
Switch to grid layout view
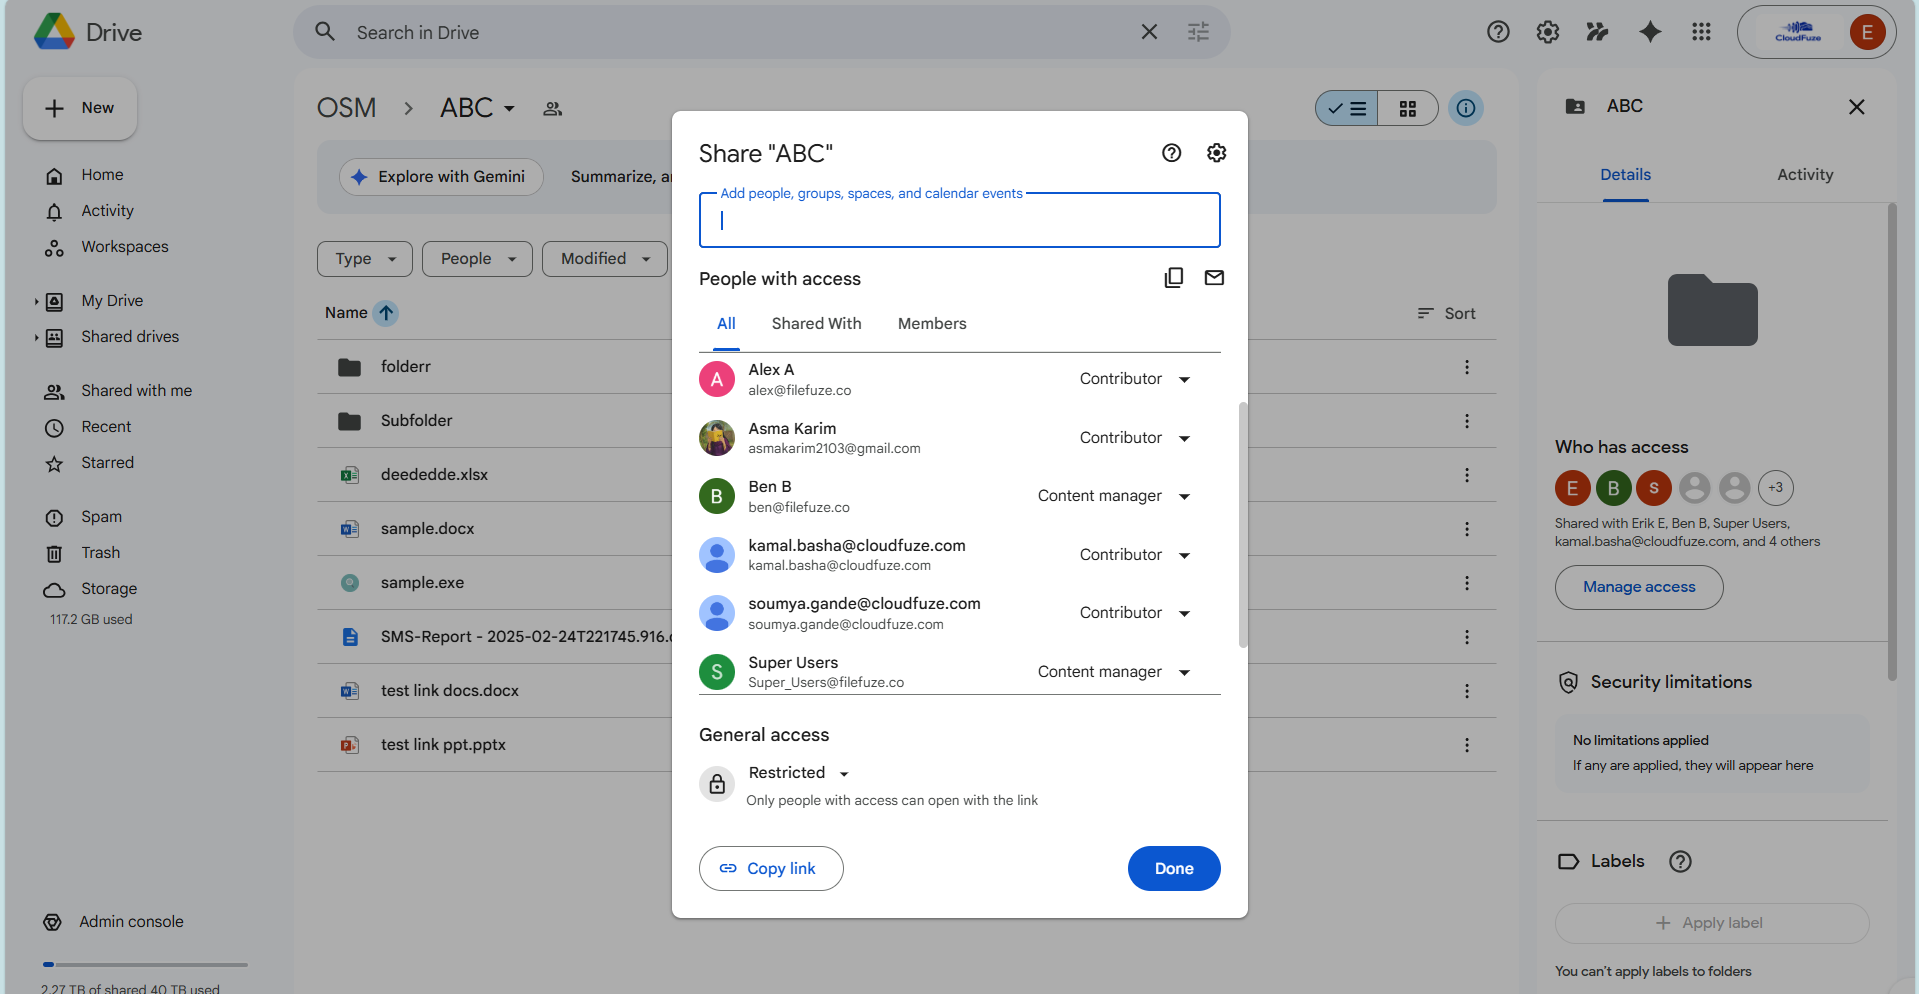pyautogui.click(x=1407, y=108)
